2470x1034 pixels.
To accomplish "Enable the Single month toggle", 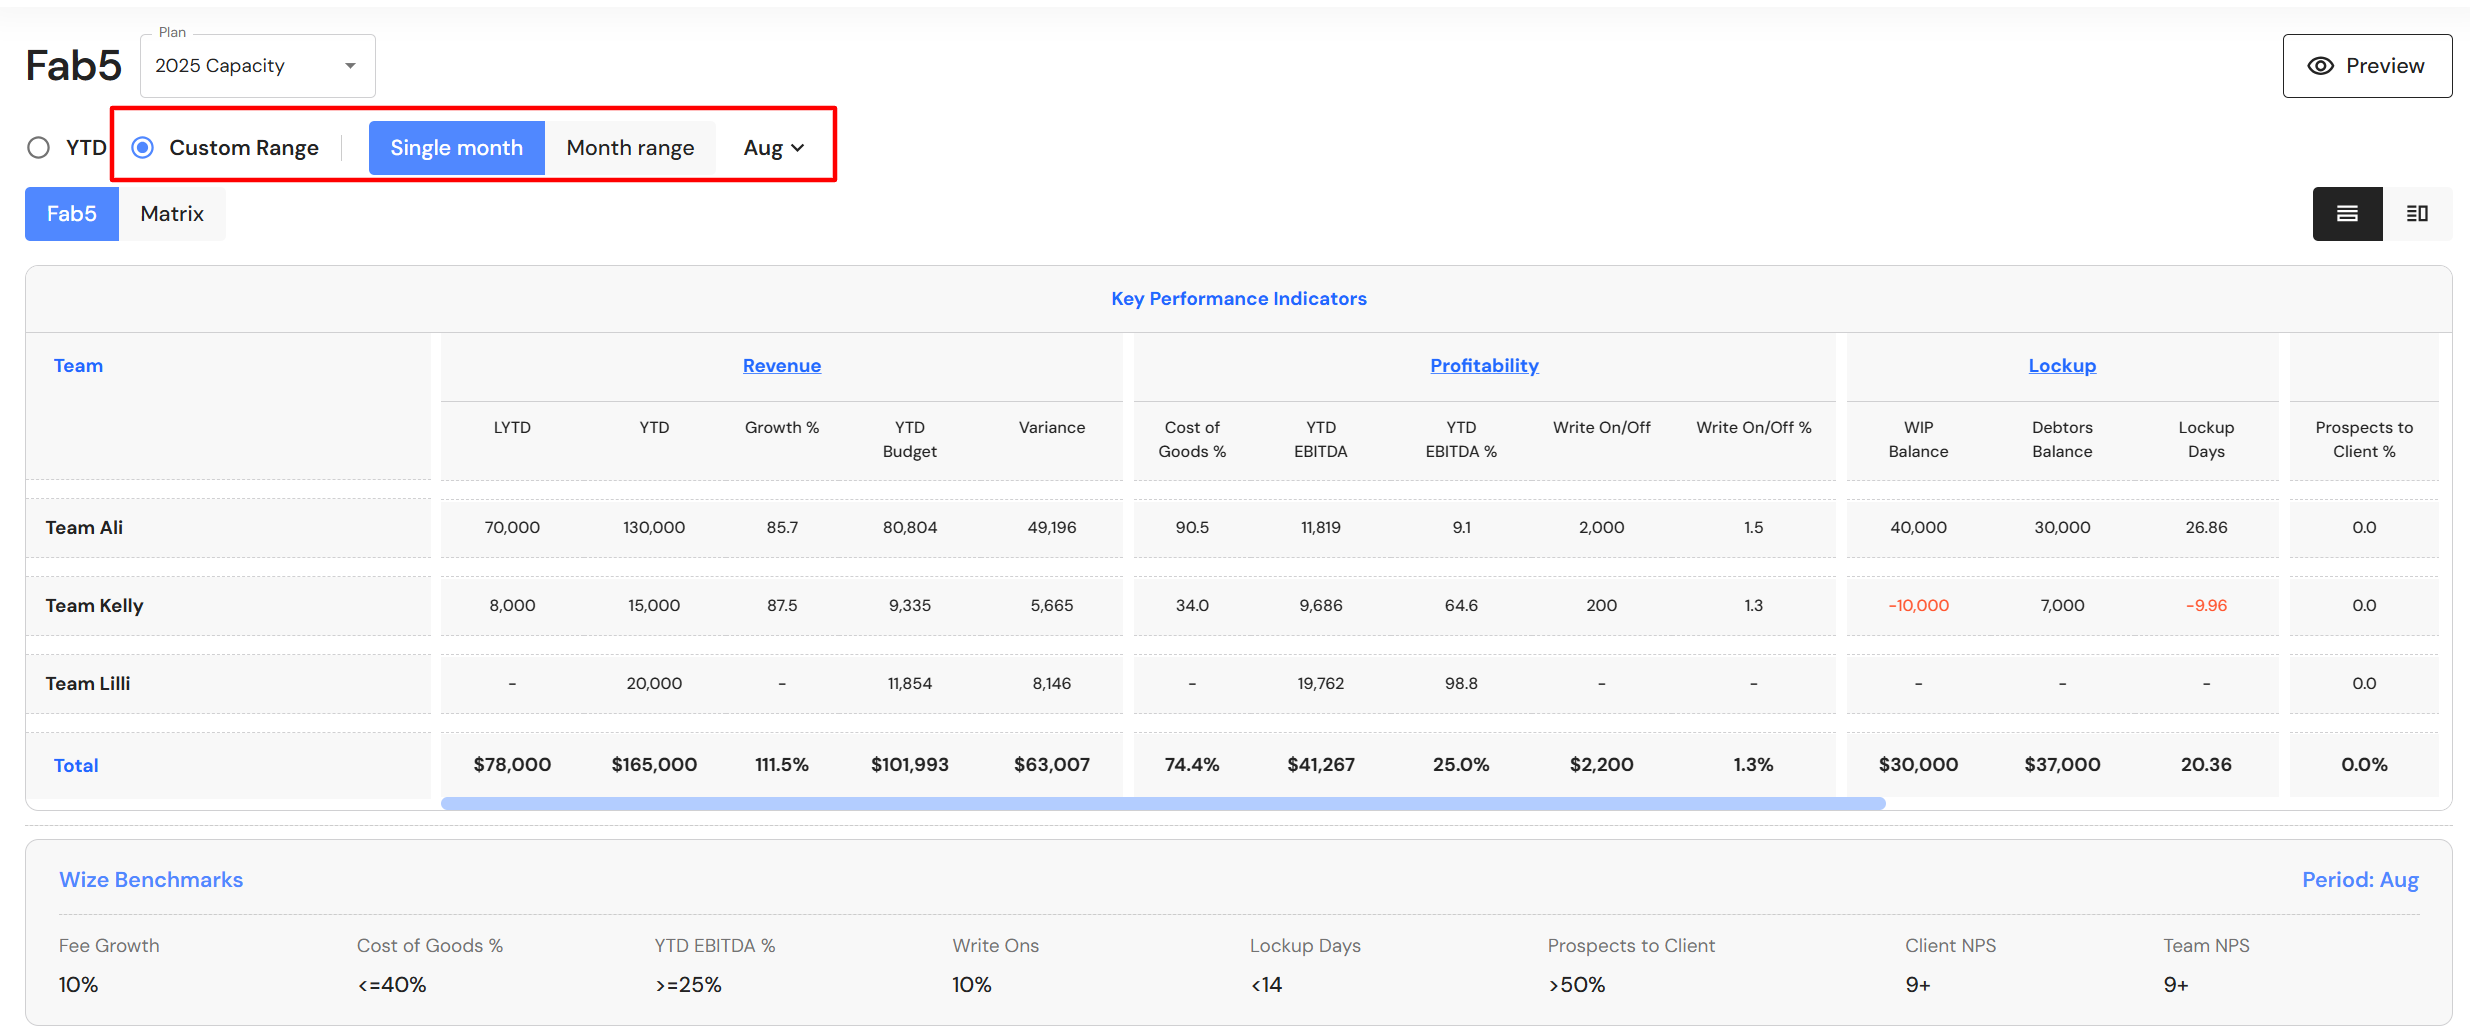I will [x=456, y=148].
